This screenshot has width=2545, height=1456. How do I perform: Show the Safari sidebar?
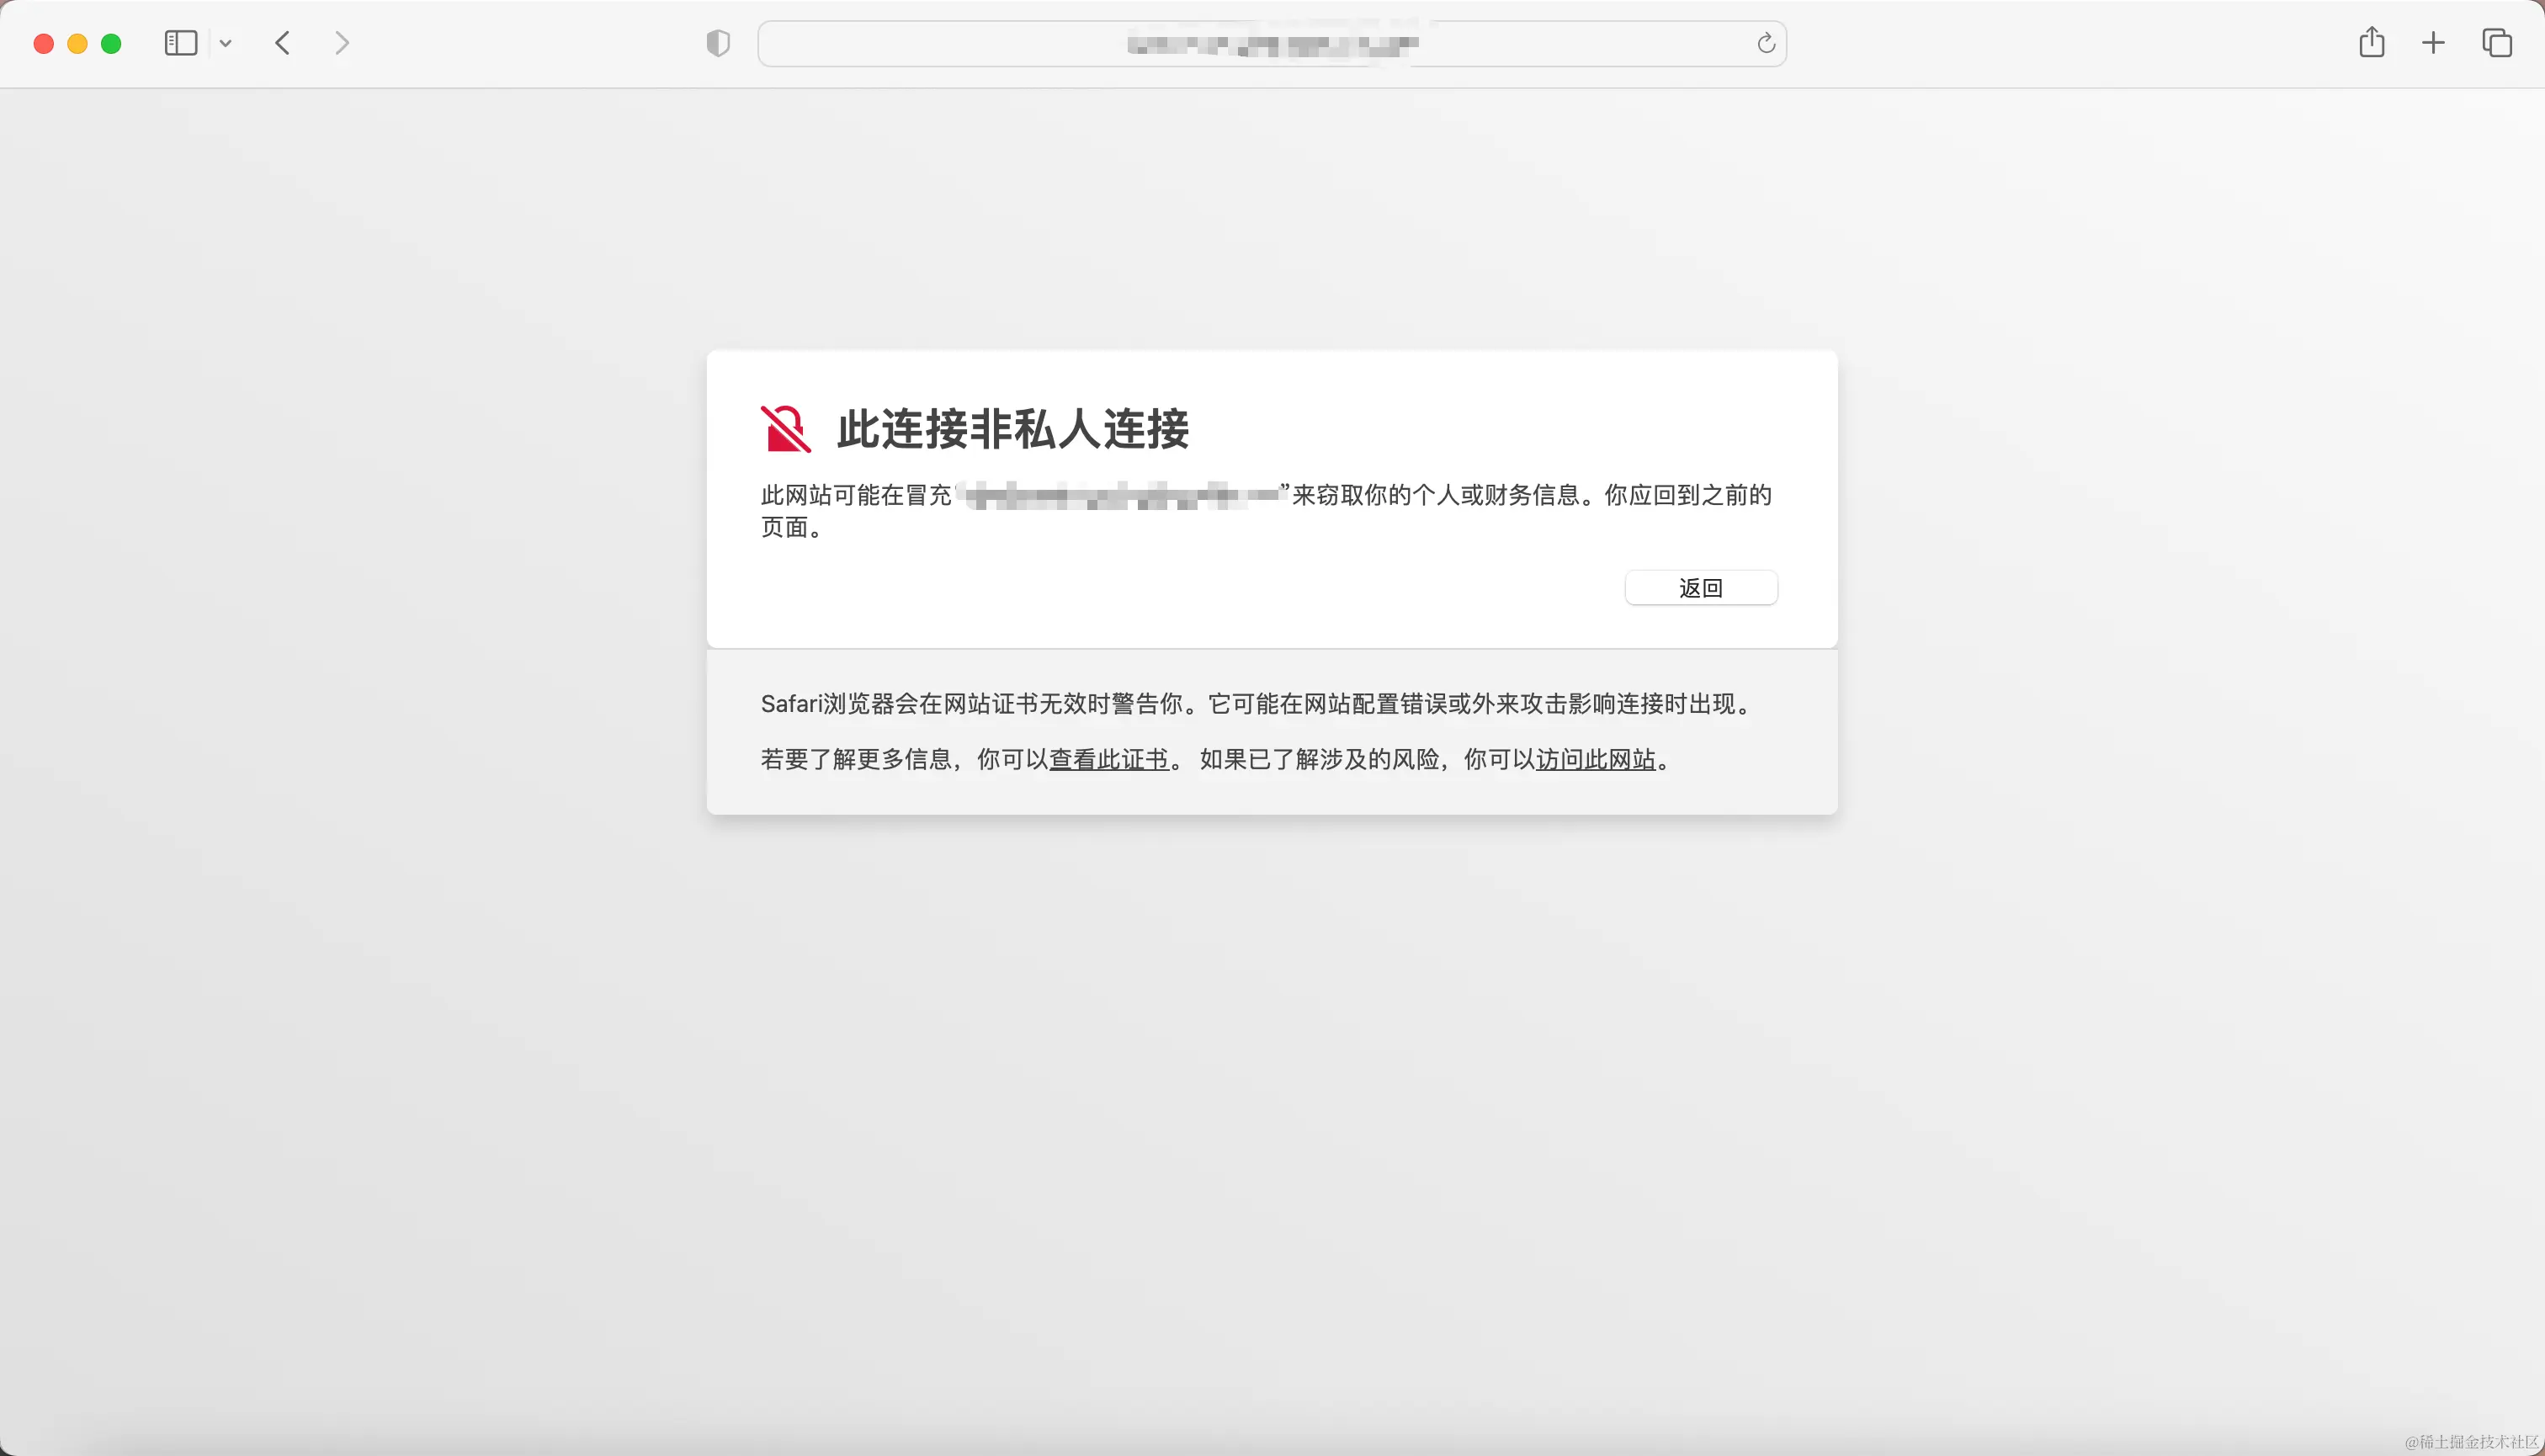[x=180, y=43]
